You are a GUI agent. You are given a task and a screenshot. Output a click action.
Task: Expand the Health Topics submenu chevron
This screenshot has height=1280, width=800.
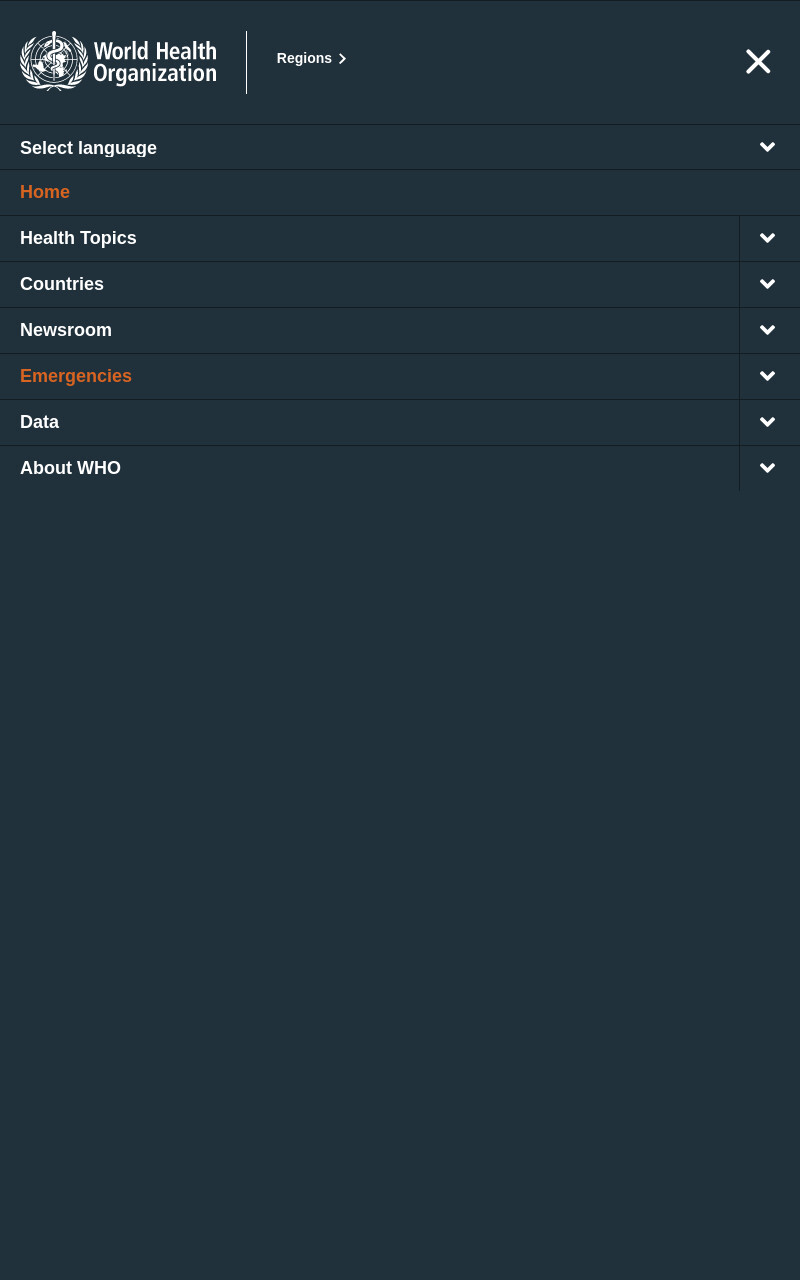768,238
